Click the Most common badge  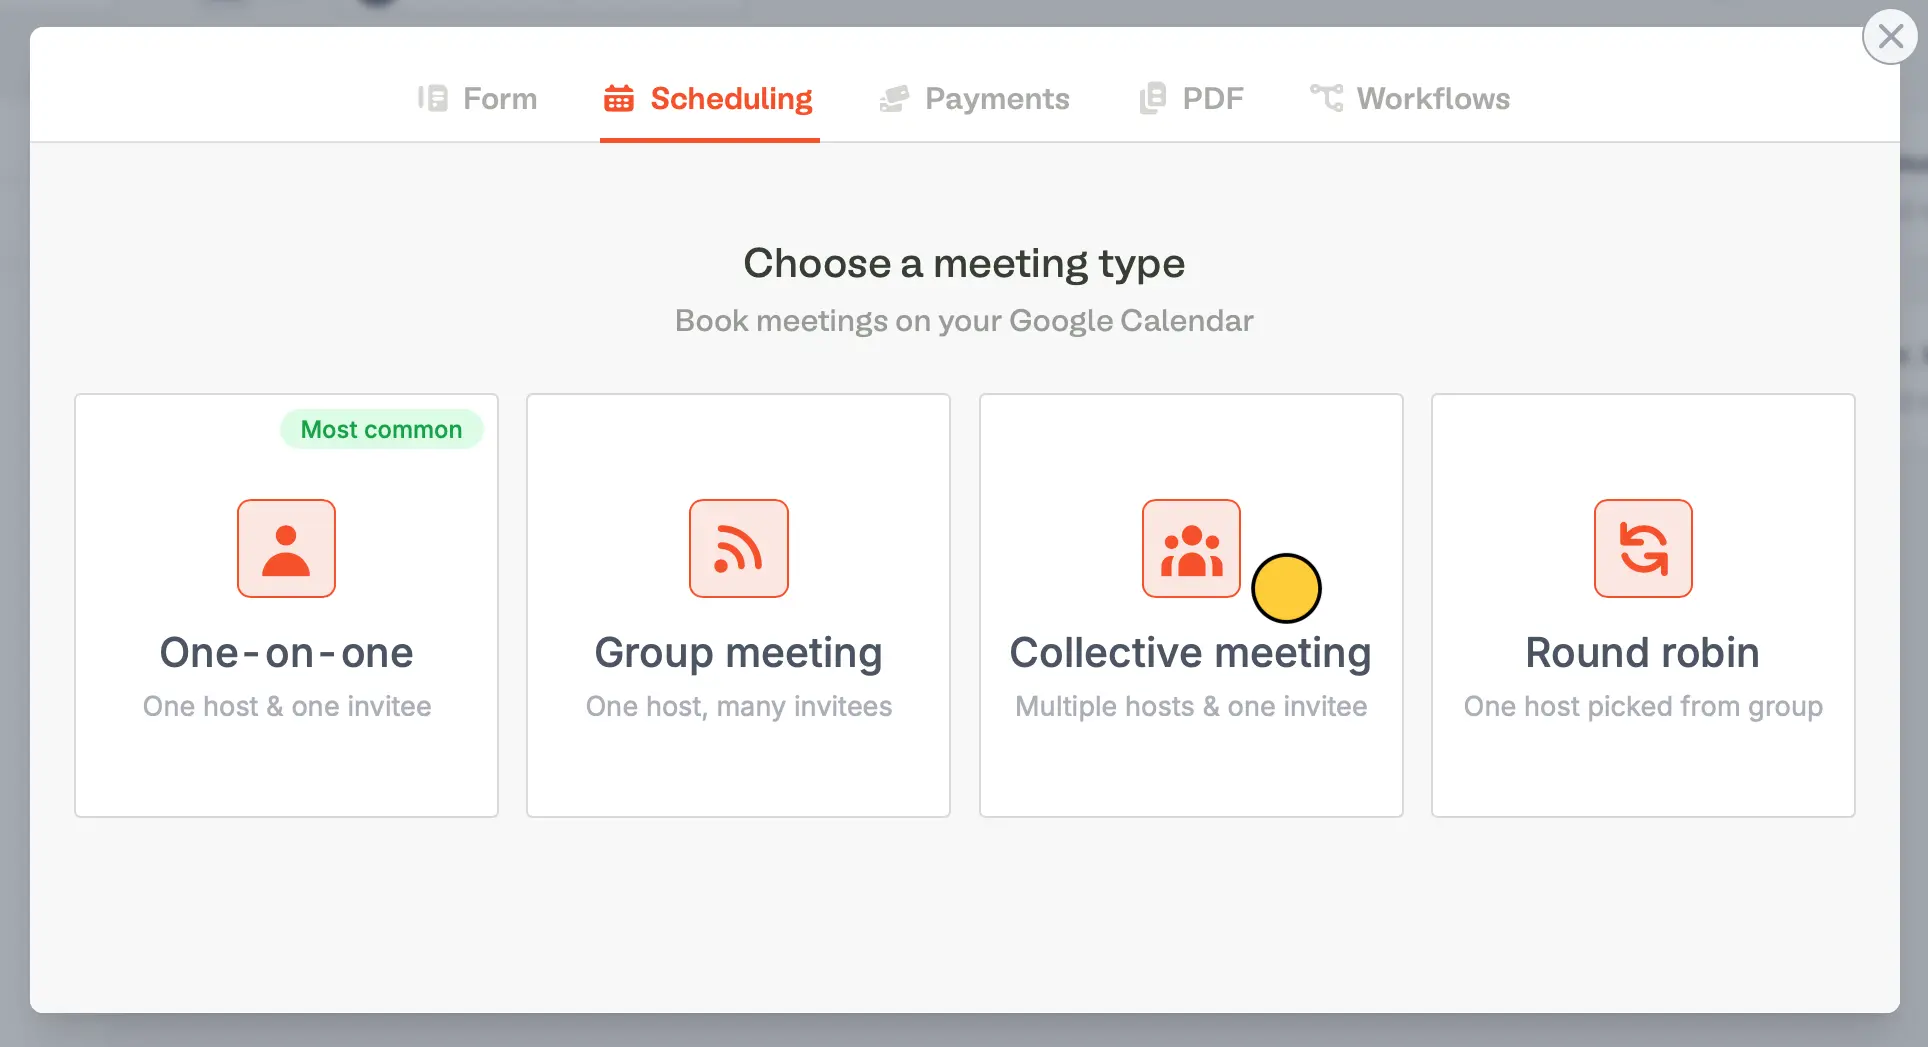[x=382, y=429]
